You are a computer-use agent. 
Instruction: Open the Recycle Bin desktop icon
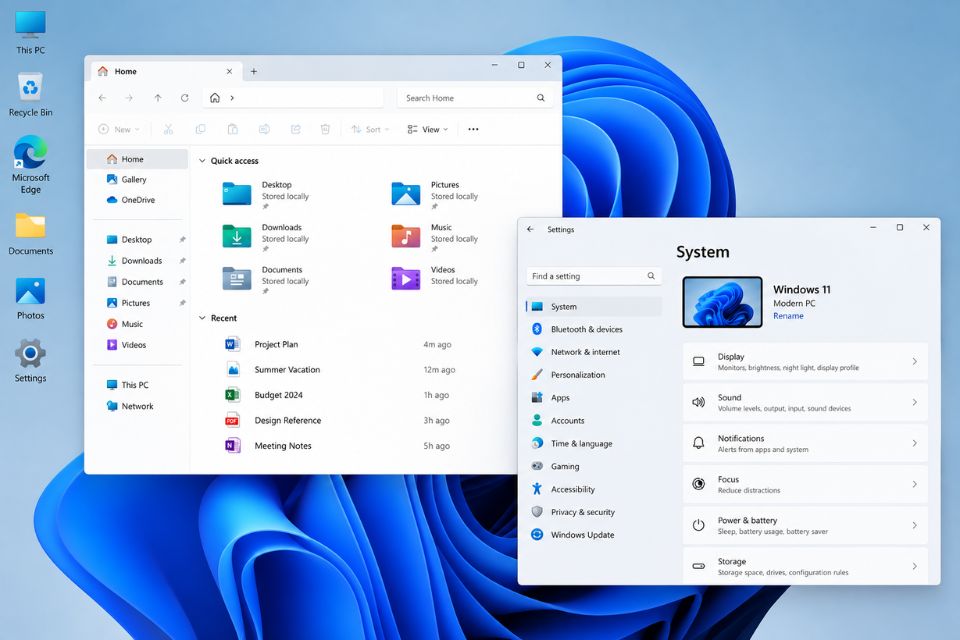tap(30, 94)
